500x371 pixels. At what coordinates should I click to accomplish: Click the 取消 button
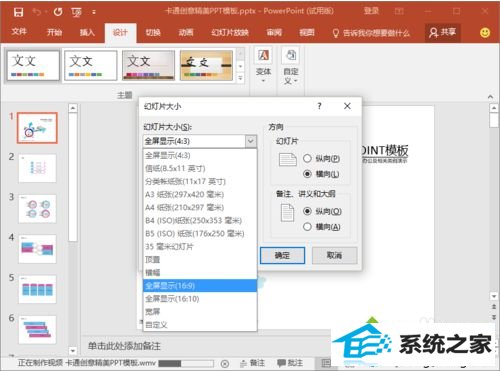(x=334, y=255)
